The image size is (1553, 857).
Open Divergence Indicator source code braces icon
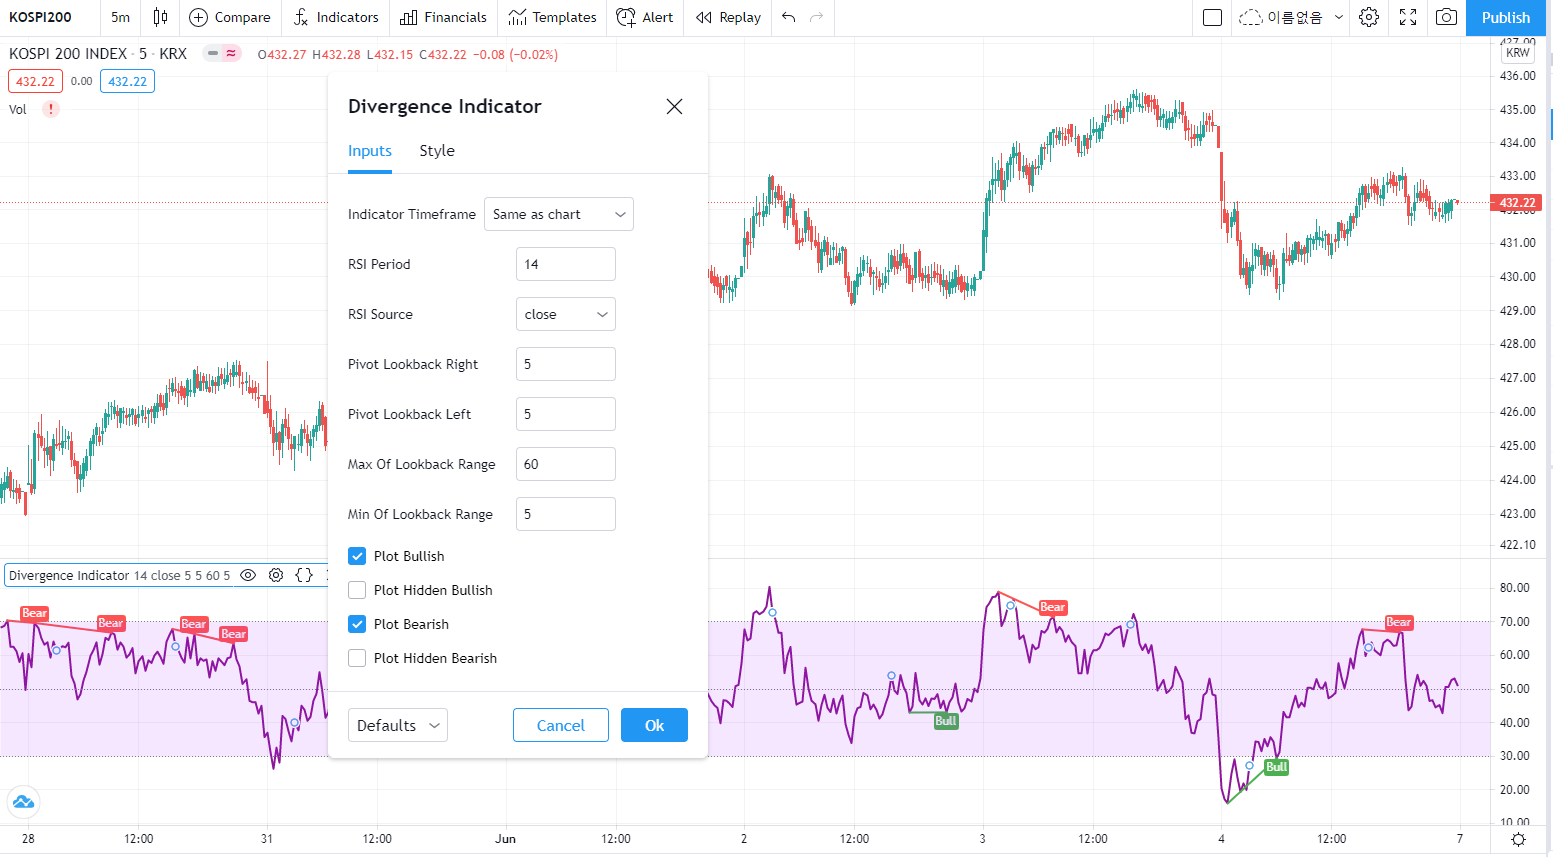tap(304, 575)
